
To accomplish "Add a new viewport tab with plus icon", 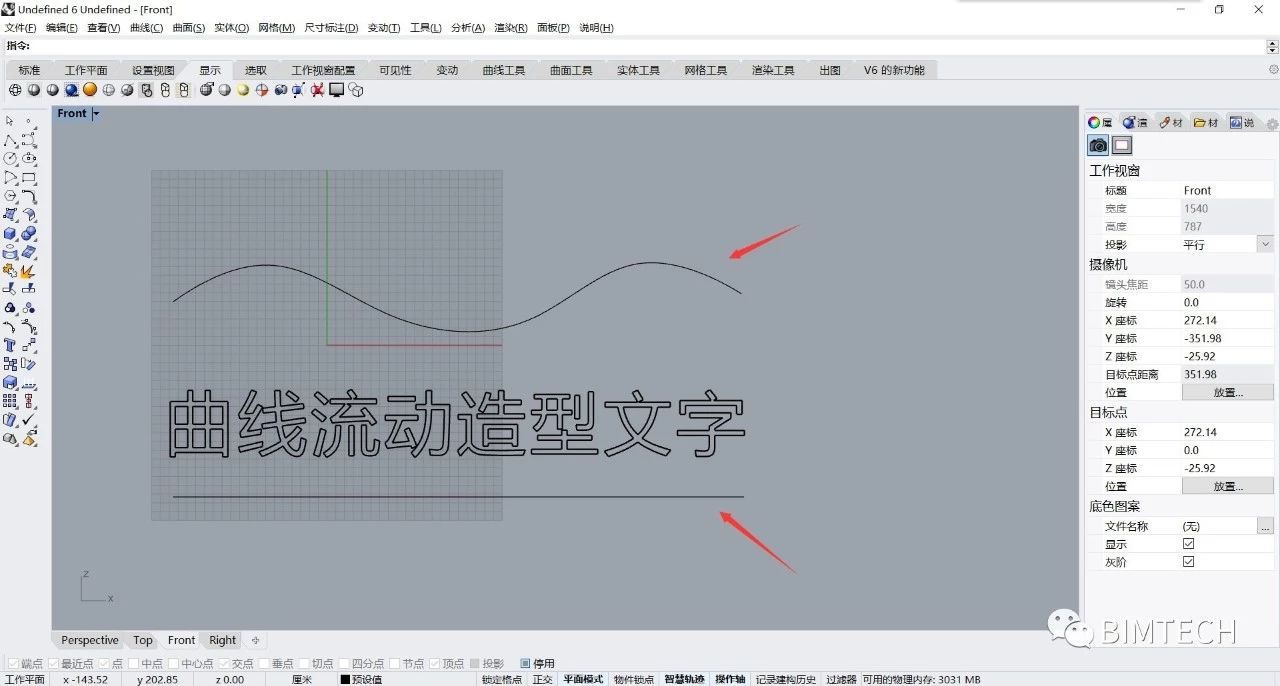I will pos(255,640).
